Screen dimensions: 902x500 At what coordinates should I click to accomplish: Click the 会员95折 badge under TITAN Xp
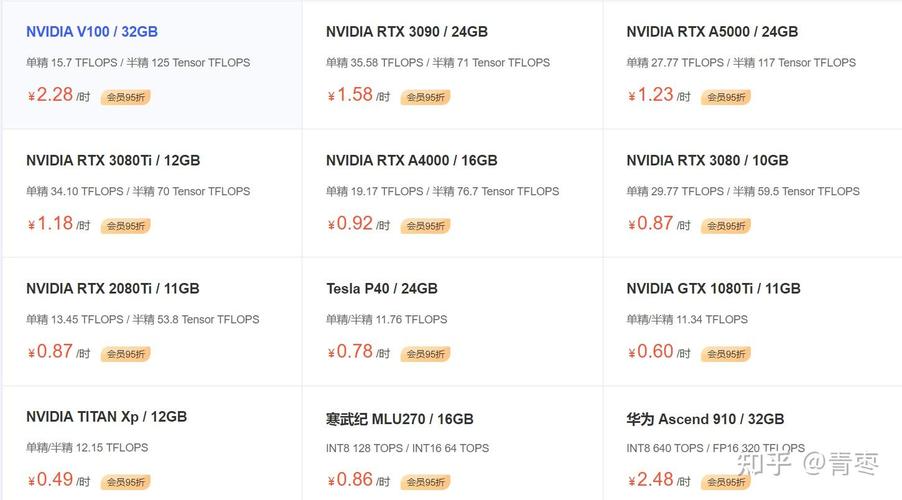(126, 482)
